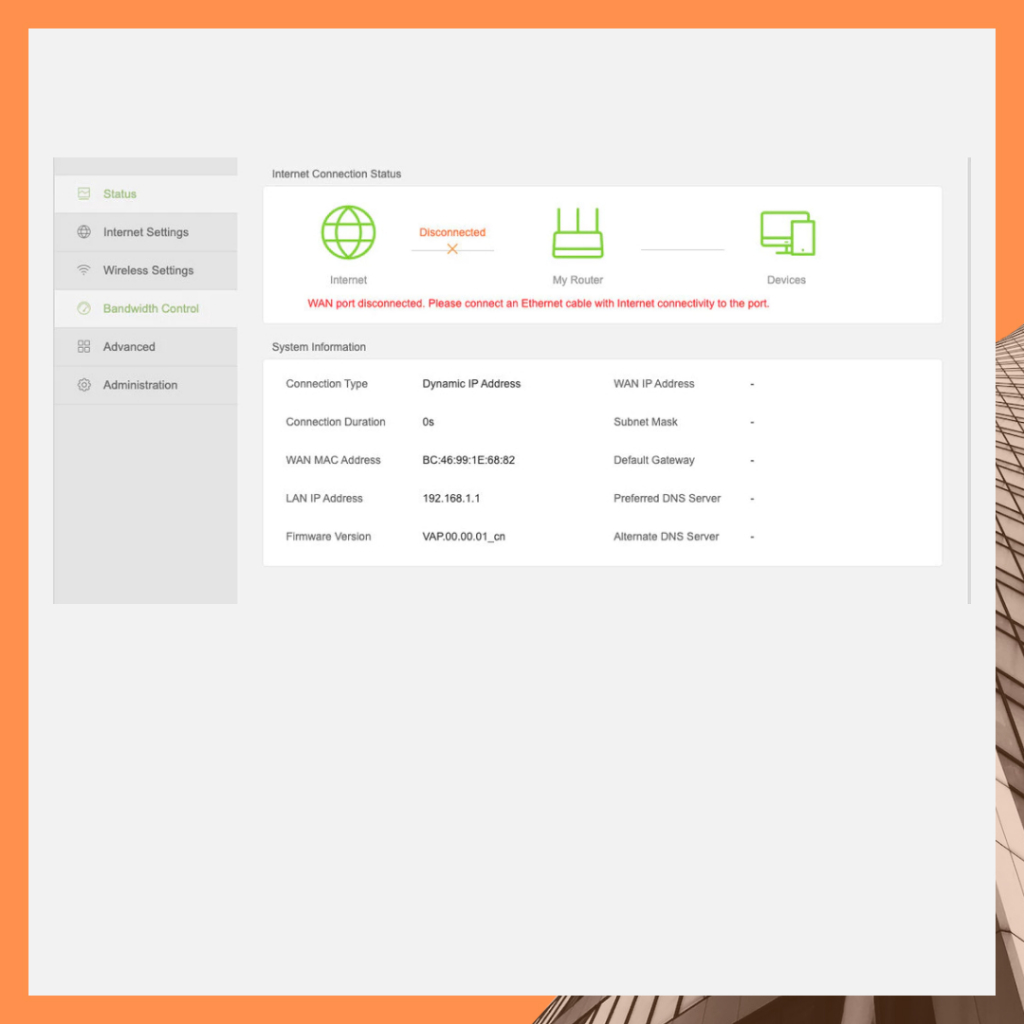Screen dimensions: 1024x1024
Task: Open the Administration menu label
Action: [x=140, y=385]
